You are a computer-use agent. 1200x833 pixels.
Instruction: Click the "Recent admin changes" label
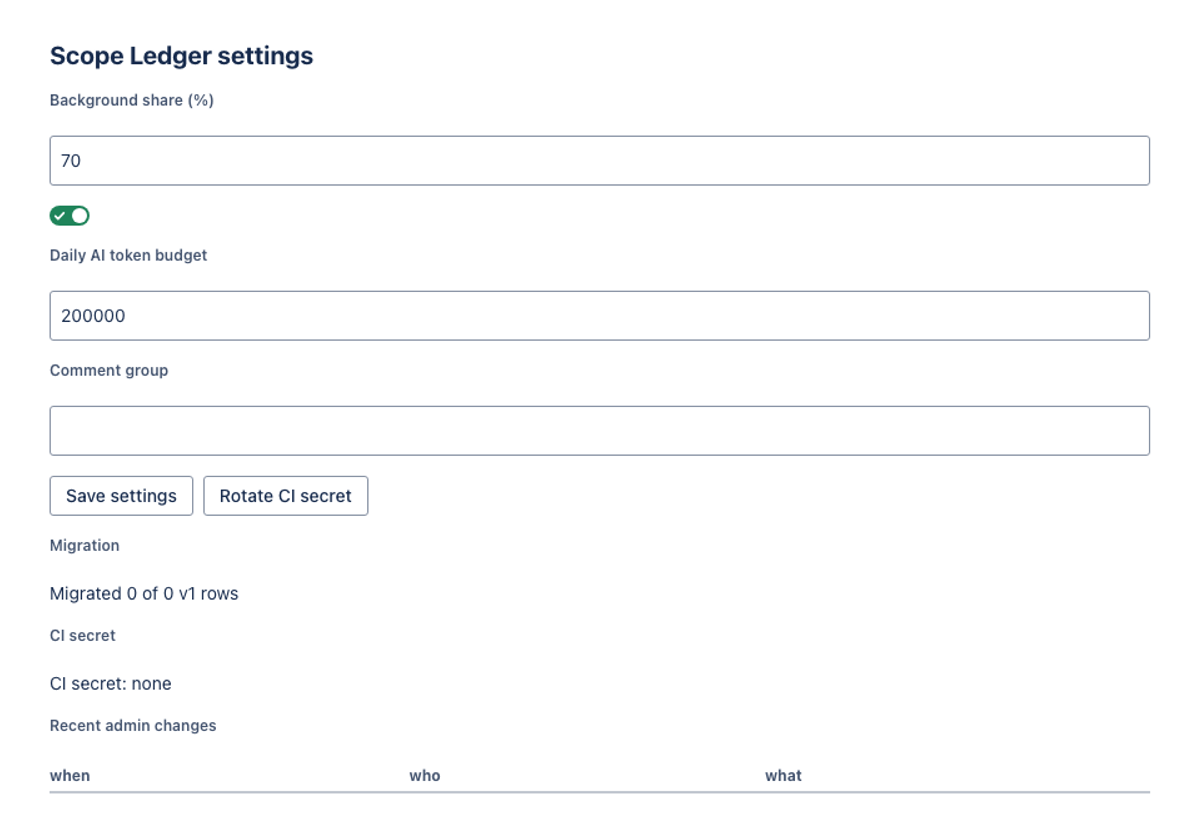pyautogui.click(x=133, y=725)
